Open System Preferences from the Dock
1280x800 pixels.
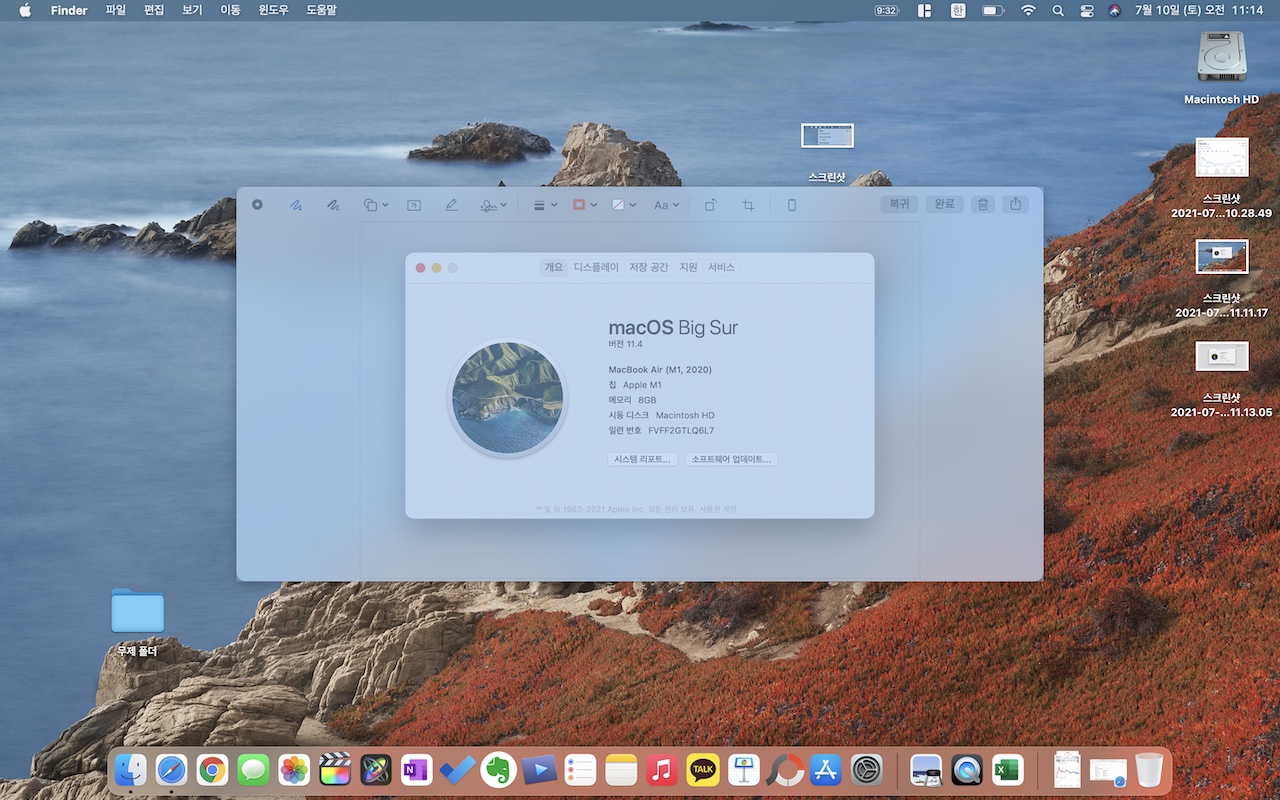click(867, 770)
